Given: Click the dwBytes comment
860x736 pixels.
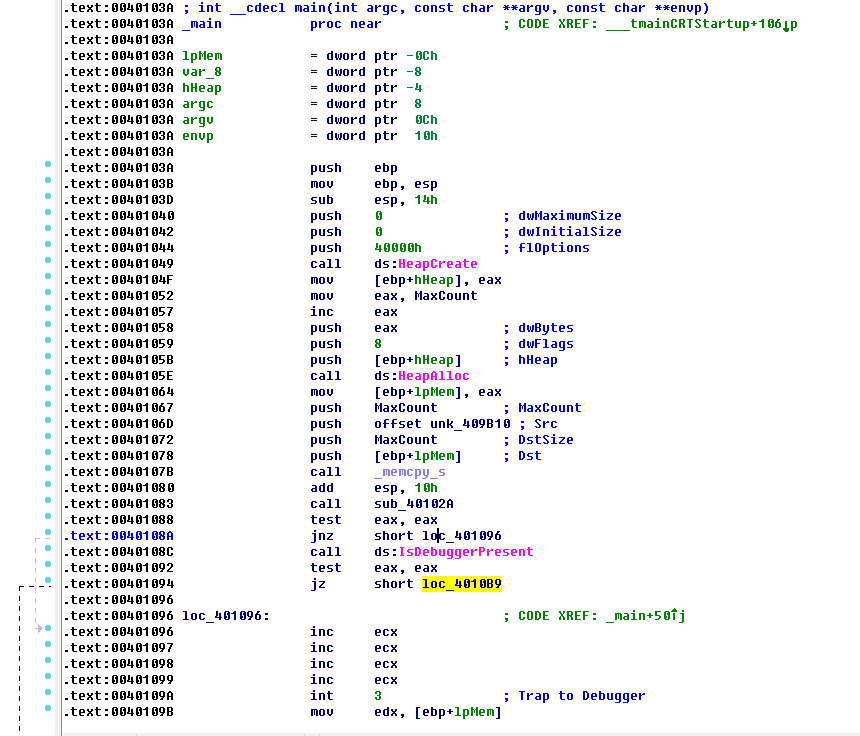Looking at the screenshot, I should coord(546,328).
